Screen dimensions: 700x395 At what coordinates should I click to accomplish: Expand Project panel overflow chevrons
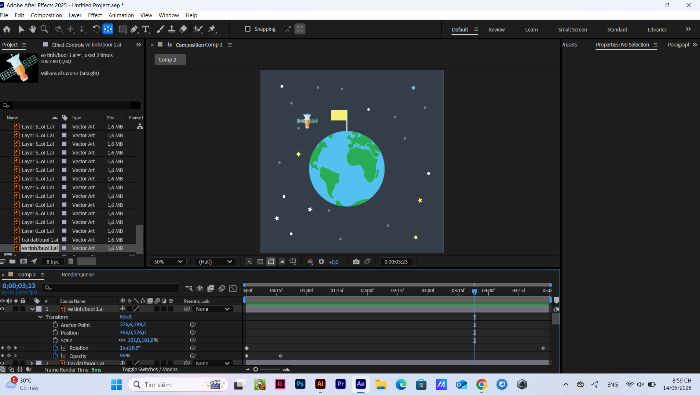coord(138,45)
